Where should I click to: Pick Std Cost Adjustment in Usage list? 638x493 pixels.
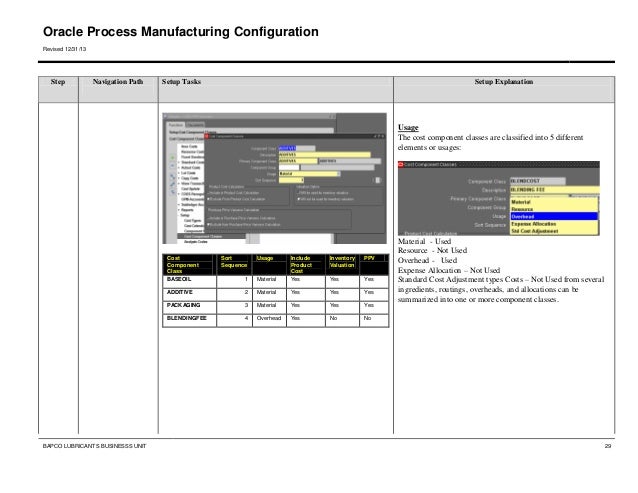(554, 231)
